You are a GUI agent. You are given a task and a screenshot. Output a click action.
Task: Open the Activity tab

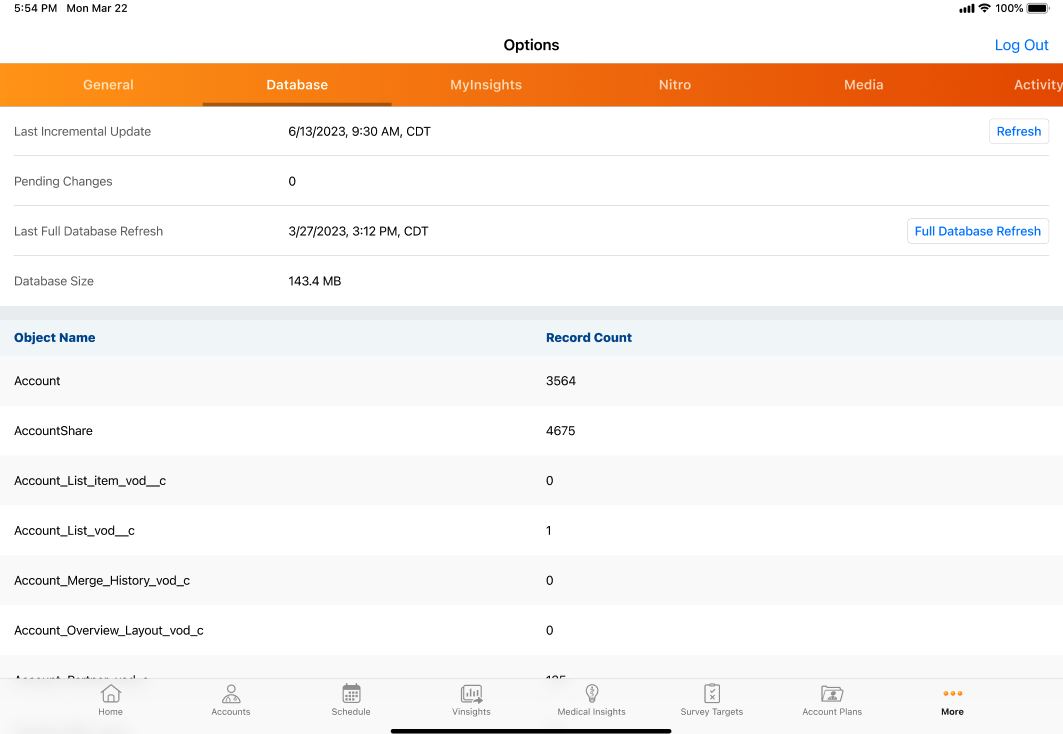pos(1037,85)
